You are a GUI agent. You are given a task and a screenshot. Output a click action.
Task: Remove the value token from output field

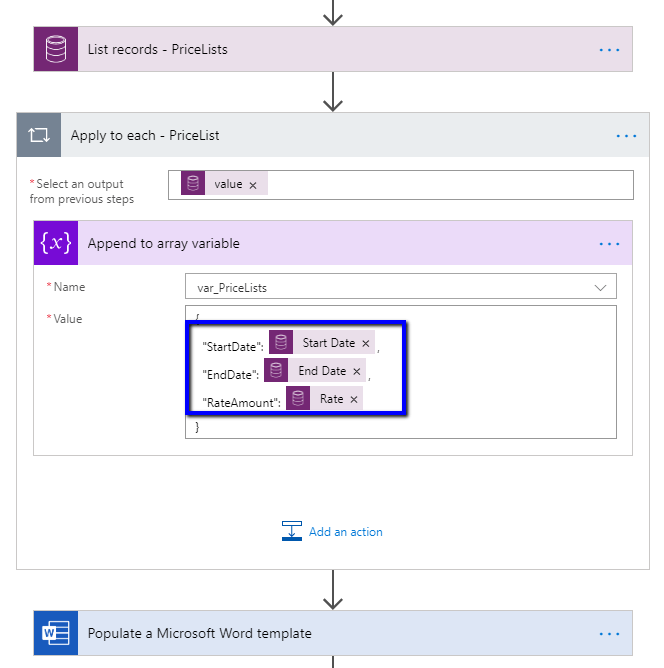tap(253, 185)
